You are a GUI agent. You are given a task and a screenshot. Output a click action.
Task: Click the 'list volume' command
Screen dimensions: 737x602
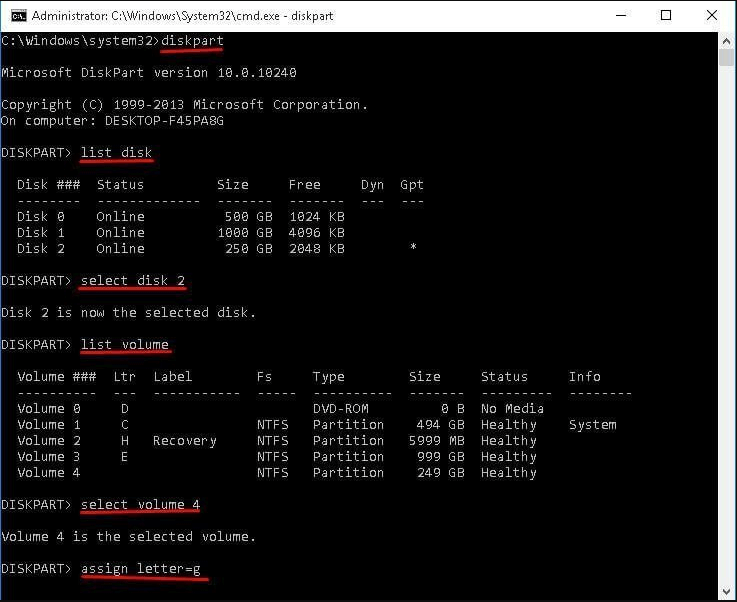click(125, 344)
